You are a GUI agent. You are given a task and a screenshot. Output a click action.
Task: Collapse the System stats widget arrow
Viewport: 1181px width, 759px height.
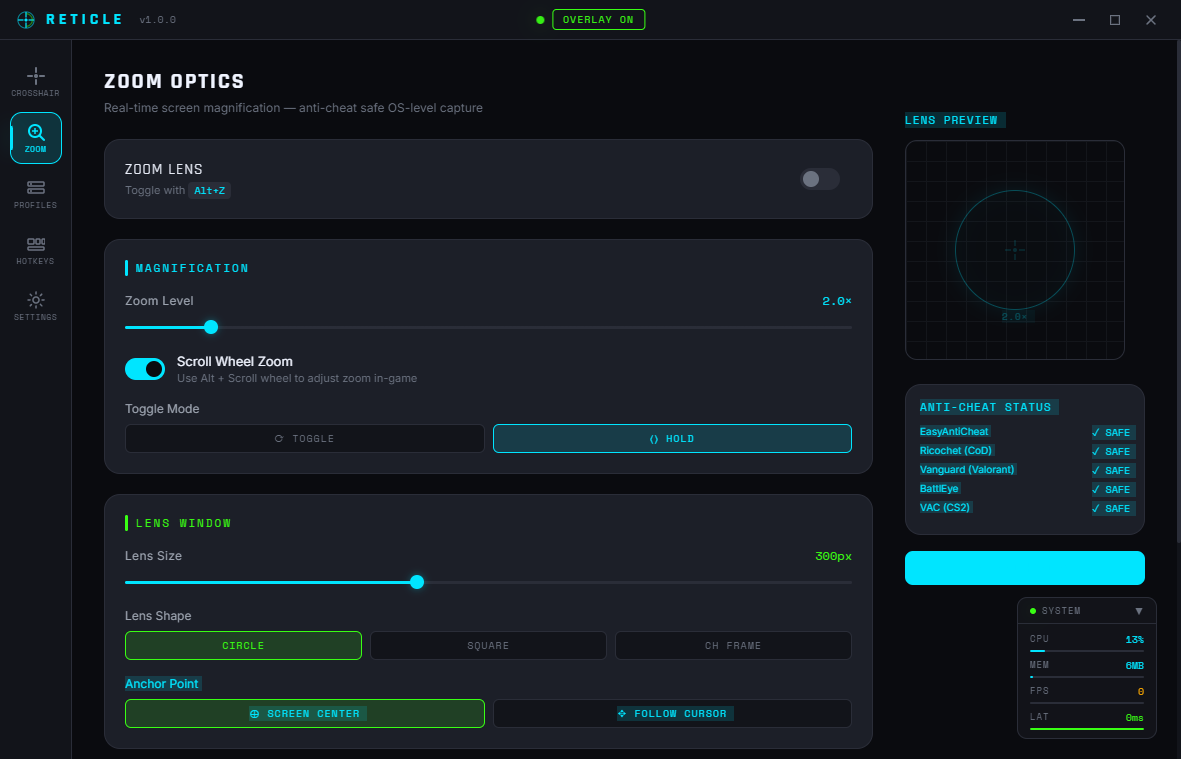(x=1139, y=611)
